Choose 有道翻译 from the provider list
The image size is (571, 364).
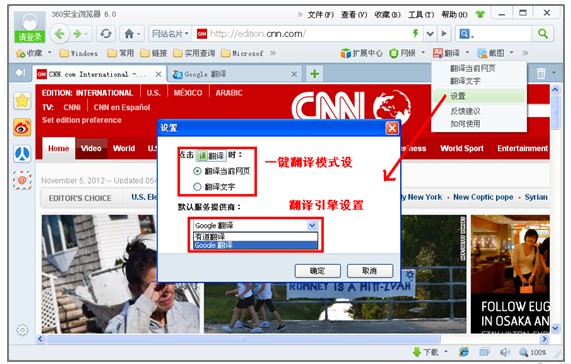(x=255, y=237)
